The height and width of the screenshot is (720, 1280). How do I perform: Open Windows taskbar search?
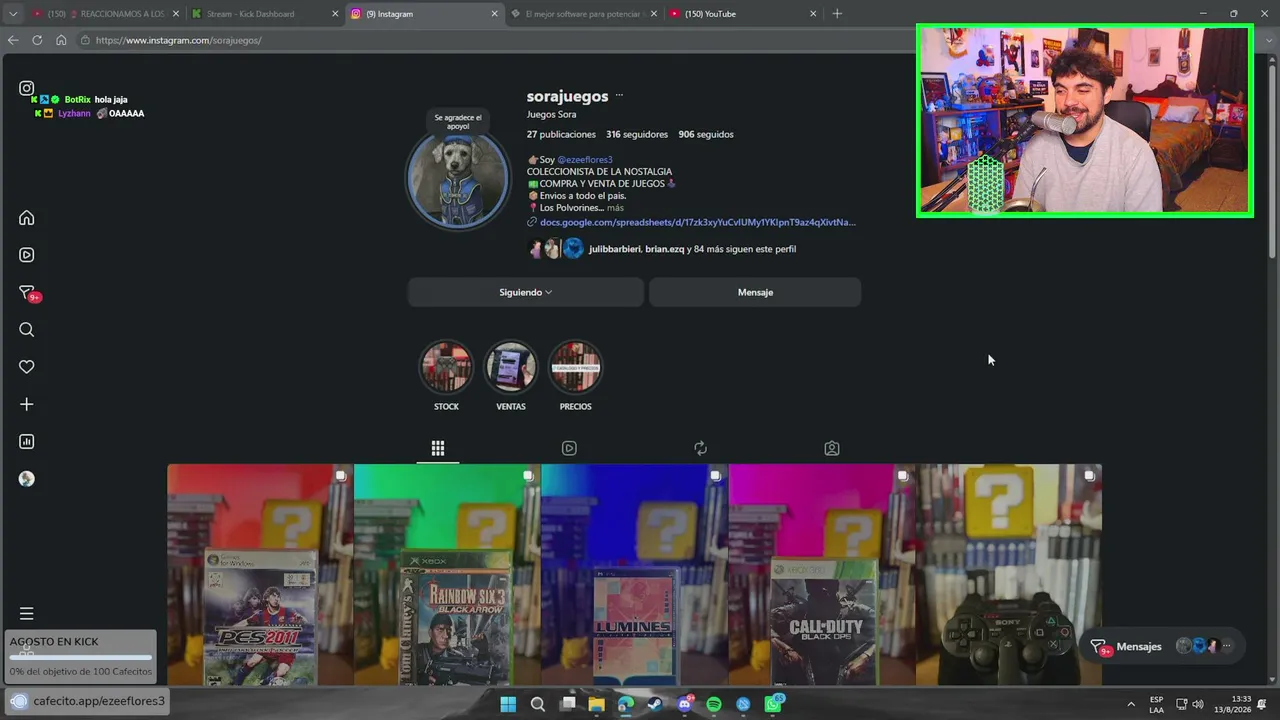click(x=538, y=704)
